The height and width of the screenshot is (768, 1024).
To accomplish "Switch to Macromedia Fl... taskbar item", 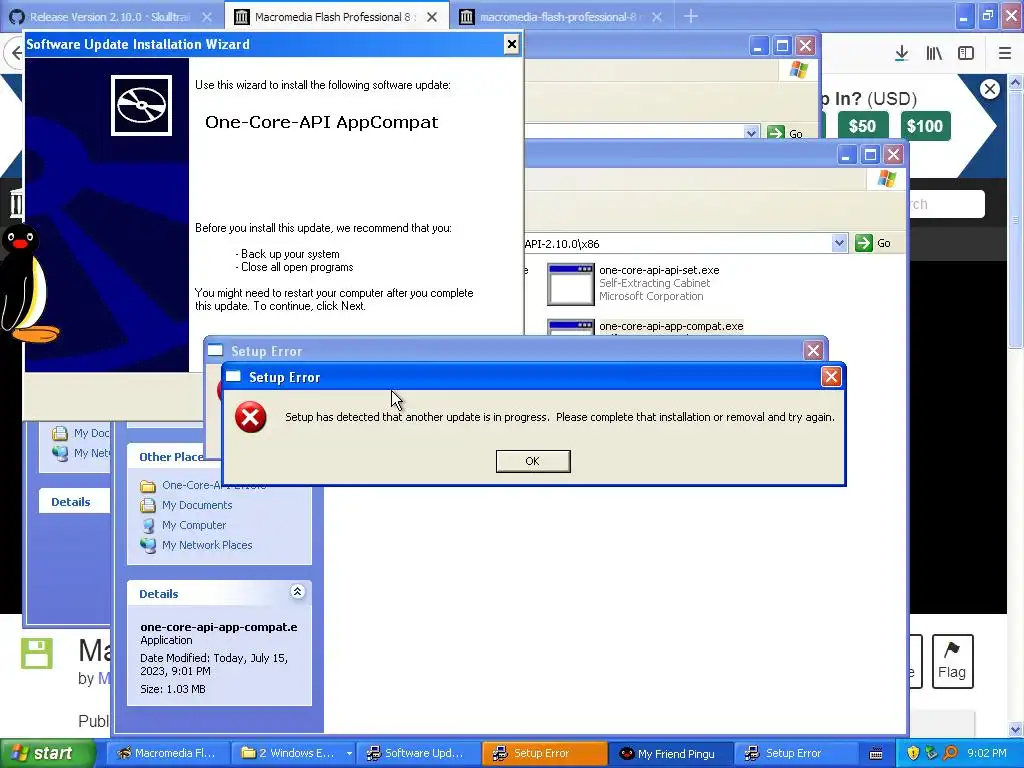I will click(x=168, y=753).
